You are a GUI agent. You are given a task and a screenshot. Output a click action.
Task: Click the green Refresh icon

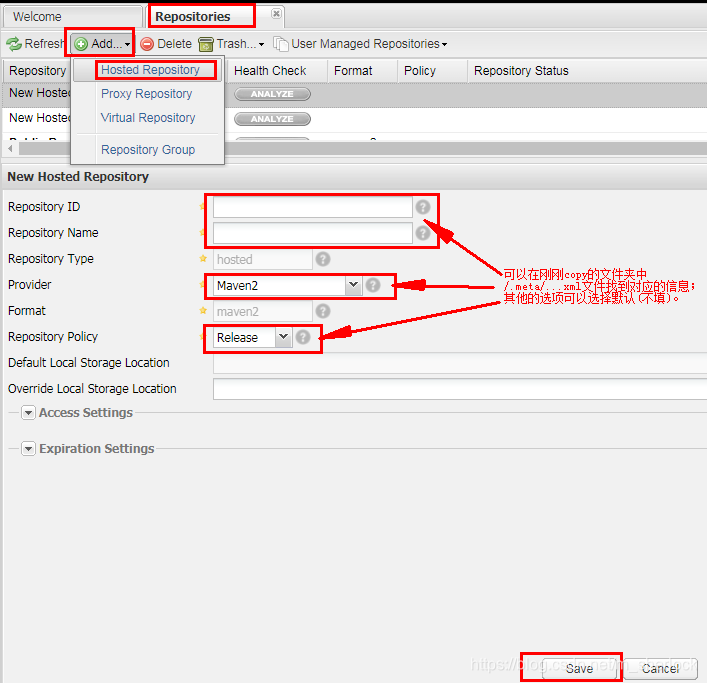[14, 44]
